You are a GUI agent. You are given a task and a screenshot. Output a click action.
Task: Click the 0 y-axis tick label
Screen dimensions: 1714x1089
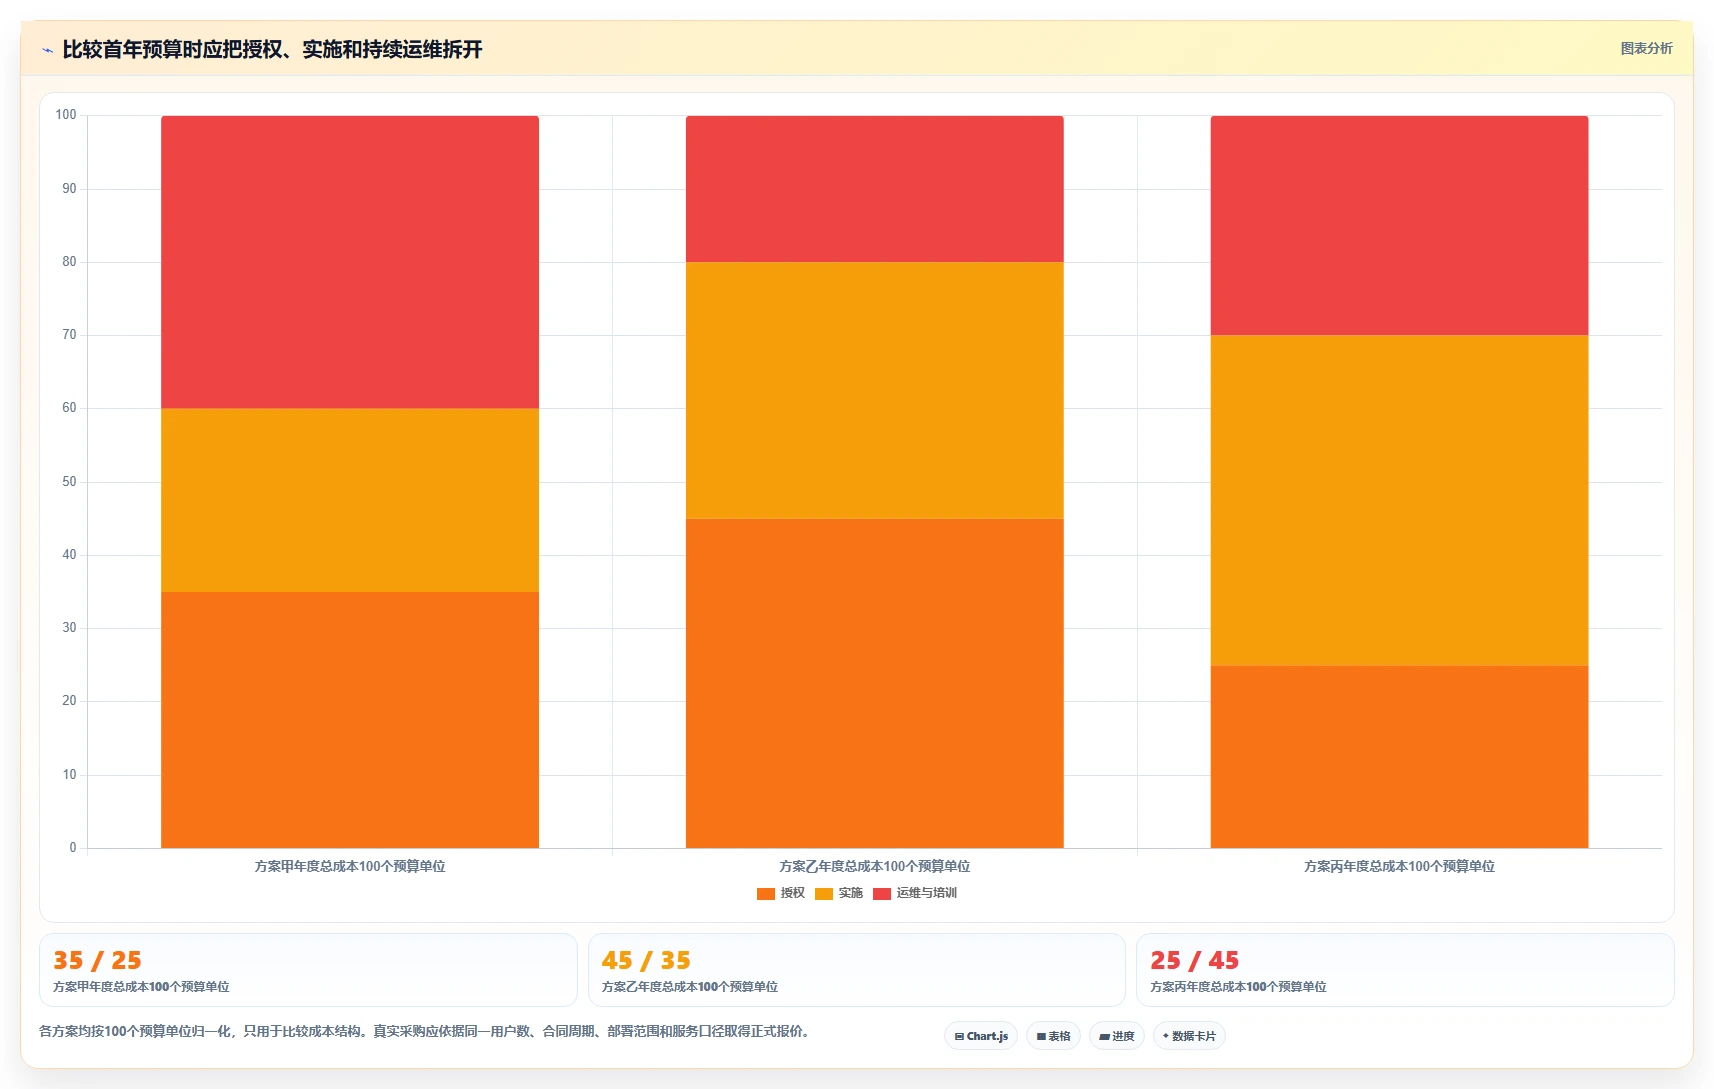(x=73, y=848)
